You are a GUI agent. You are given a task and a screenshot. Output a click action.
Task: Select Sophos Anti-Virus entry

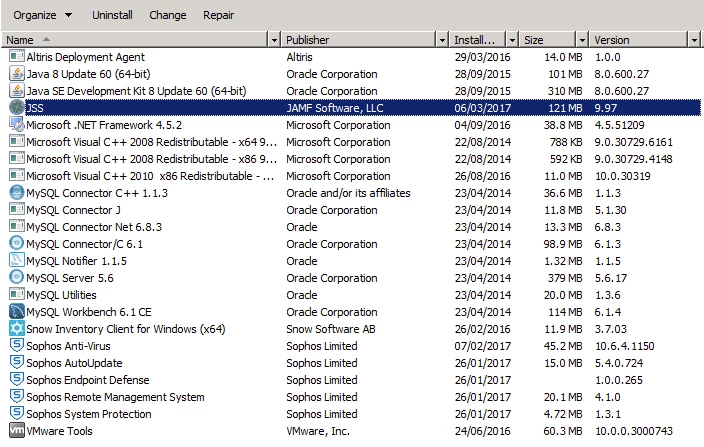coord(68,346)
